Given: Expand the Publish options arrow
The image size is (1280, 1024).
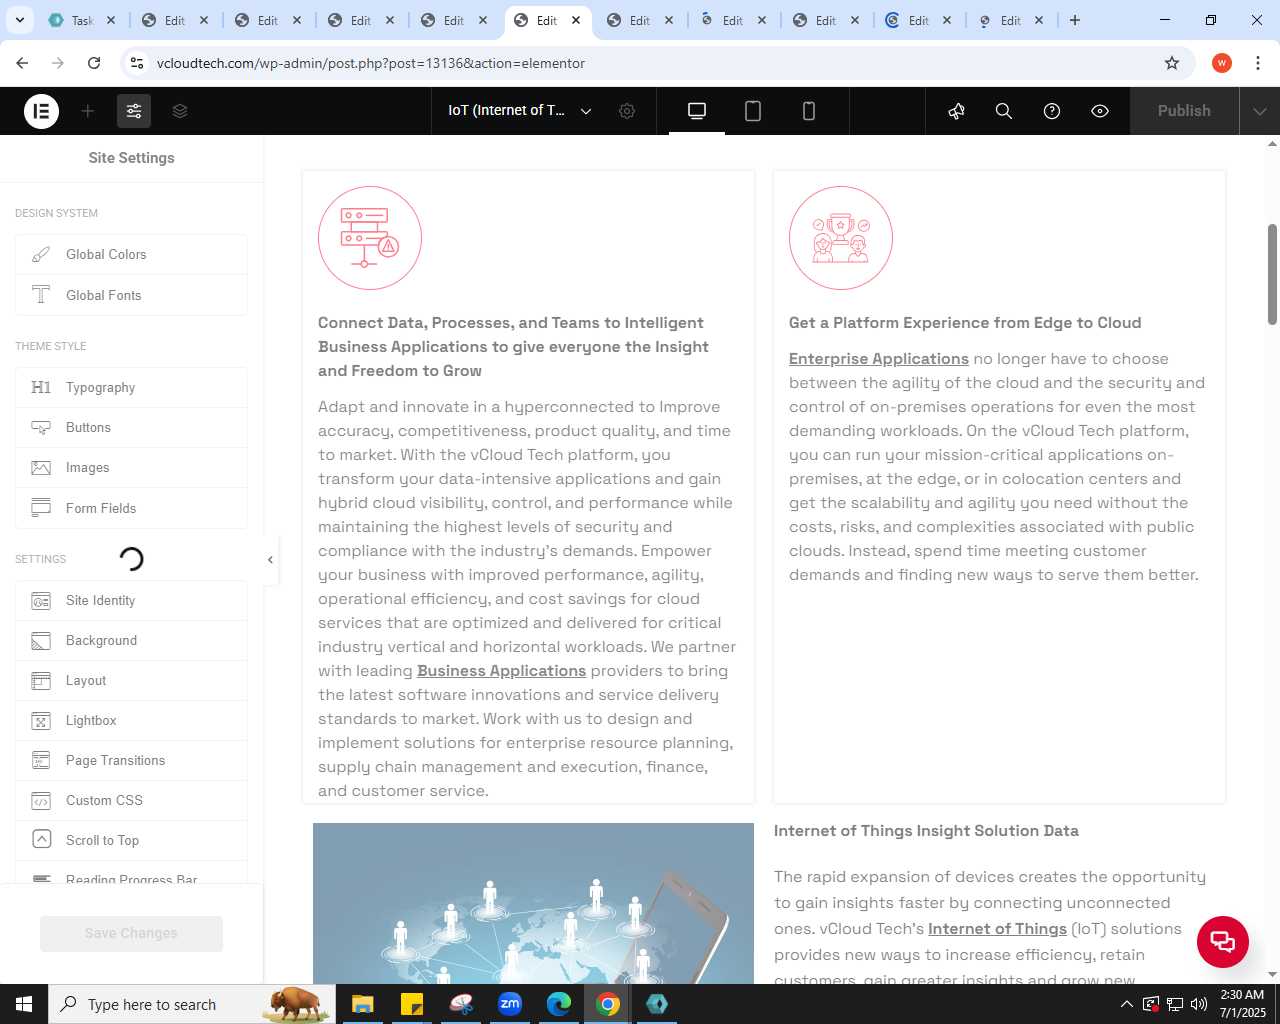Looking at the screenshot, I should click(x=1260, y=111).
